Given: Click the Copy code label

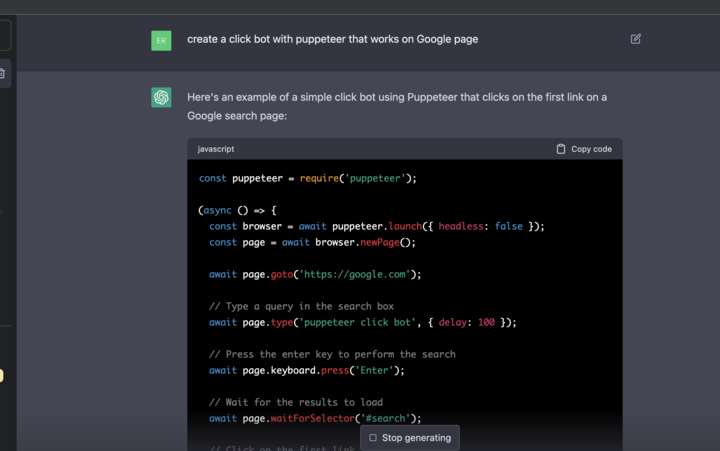Looking at the screenshot, I should click(x=591, y=149).
